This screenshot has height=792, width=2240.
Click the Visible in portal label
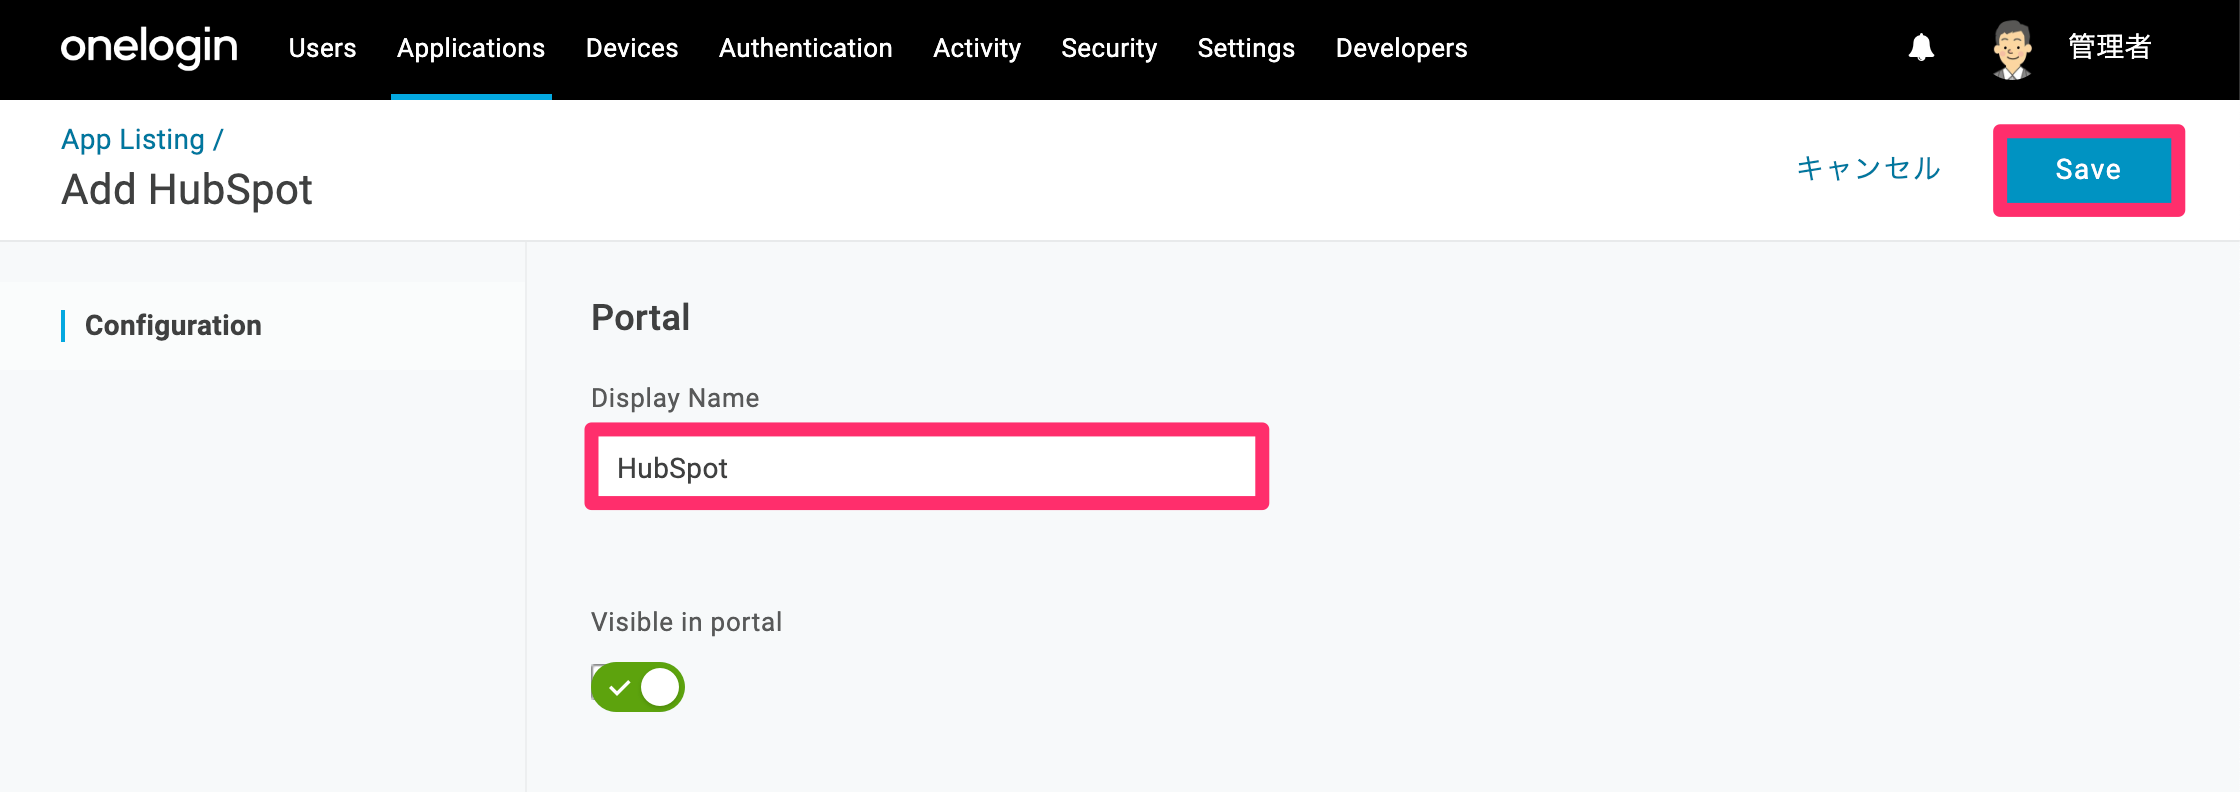686,622
